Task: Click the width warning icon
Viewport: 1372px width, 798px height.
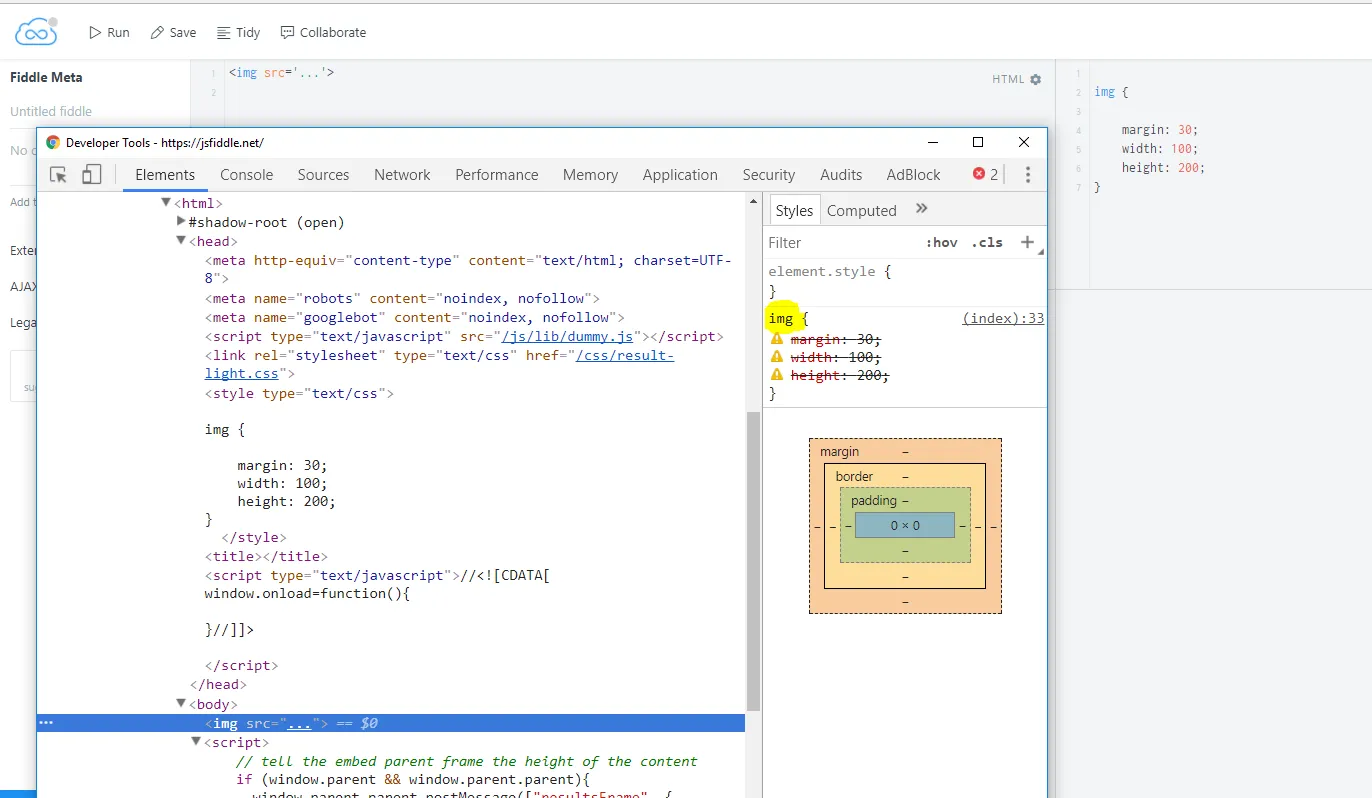Action: 777,357
